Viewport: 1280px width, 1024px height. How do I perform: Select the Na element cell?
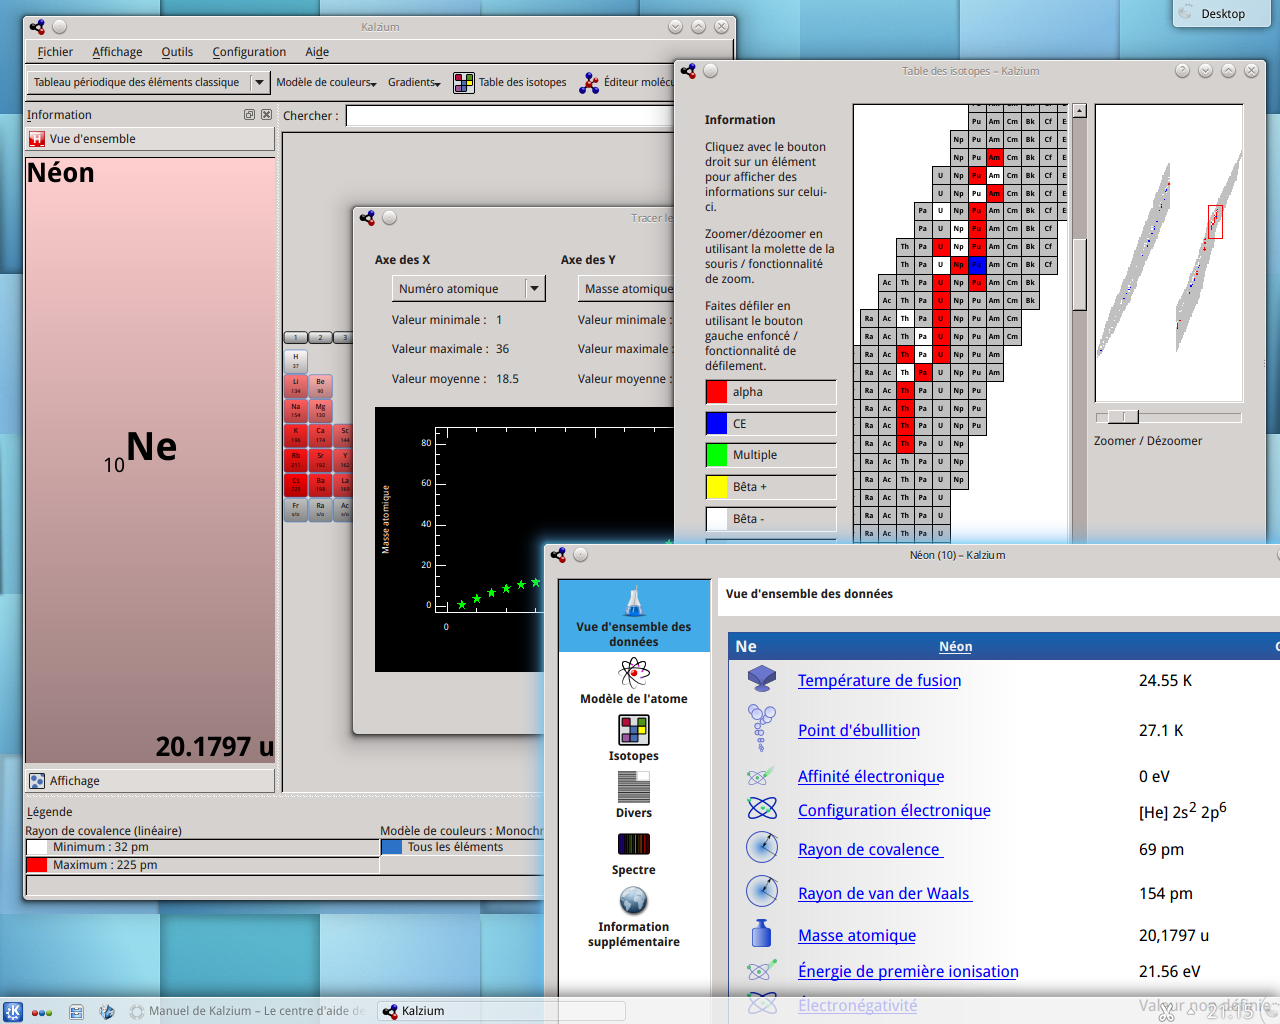[x=295, y=411]
